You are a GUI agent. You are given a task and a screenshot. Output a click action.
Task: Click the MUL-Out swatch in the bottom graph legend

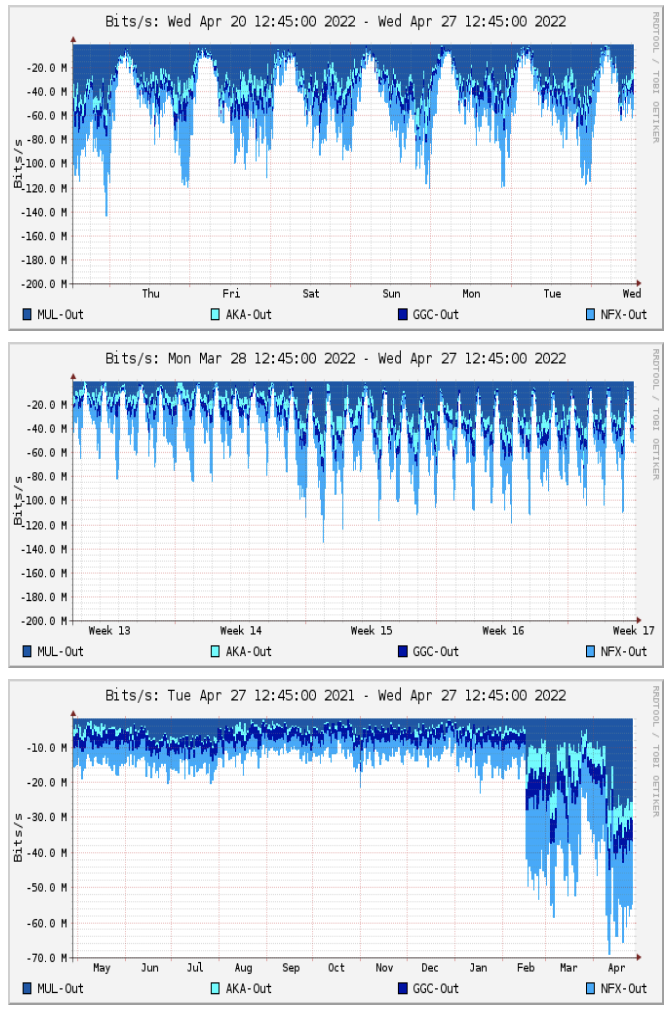coord(27,989)
